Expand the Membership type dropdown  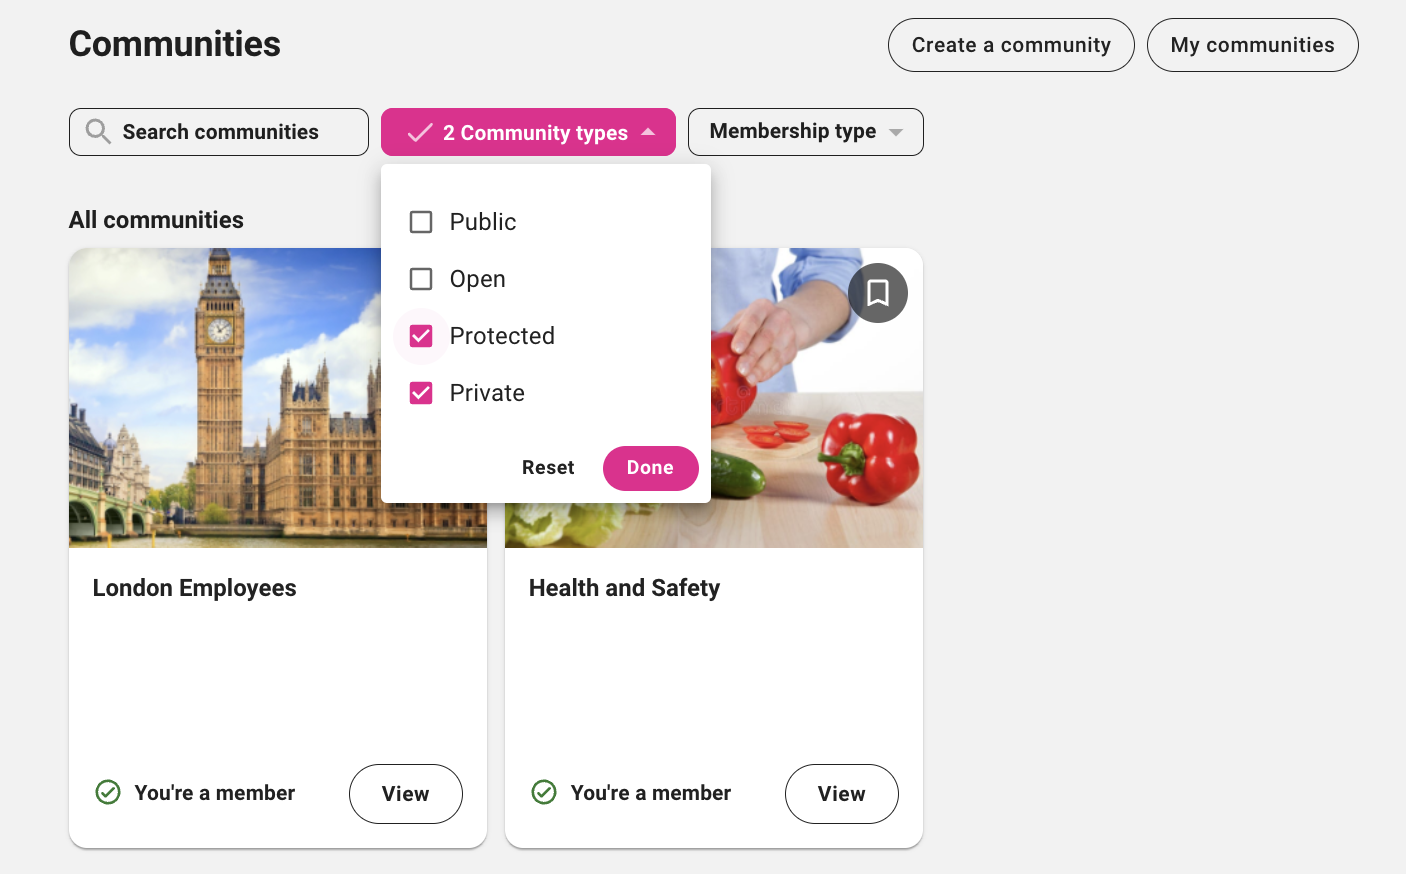coord(805,132)
